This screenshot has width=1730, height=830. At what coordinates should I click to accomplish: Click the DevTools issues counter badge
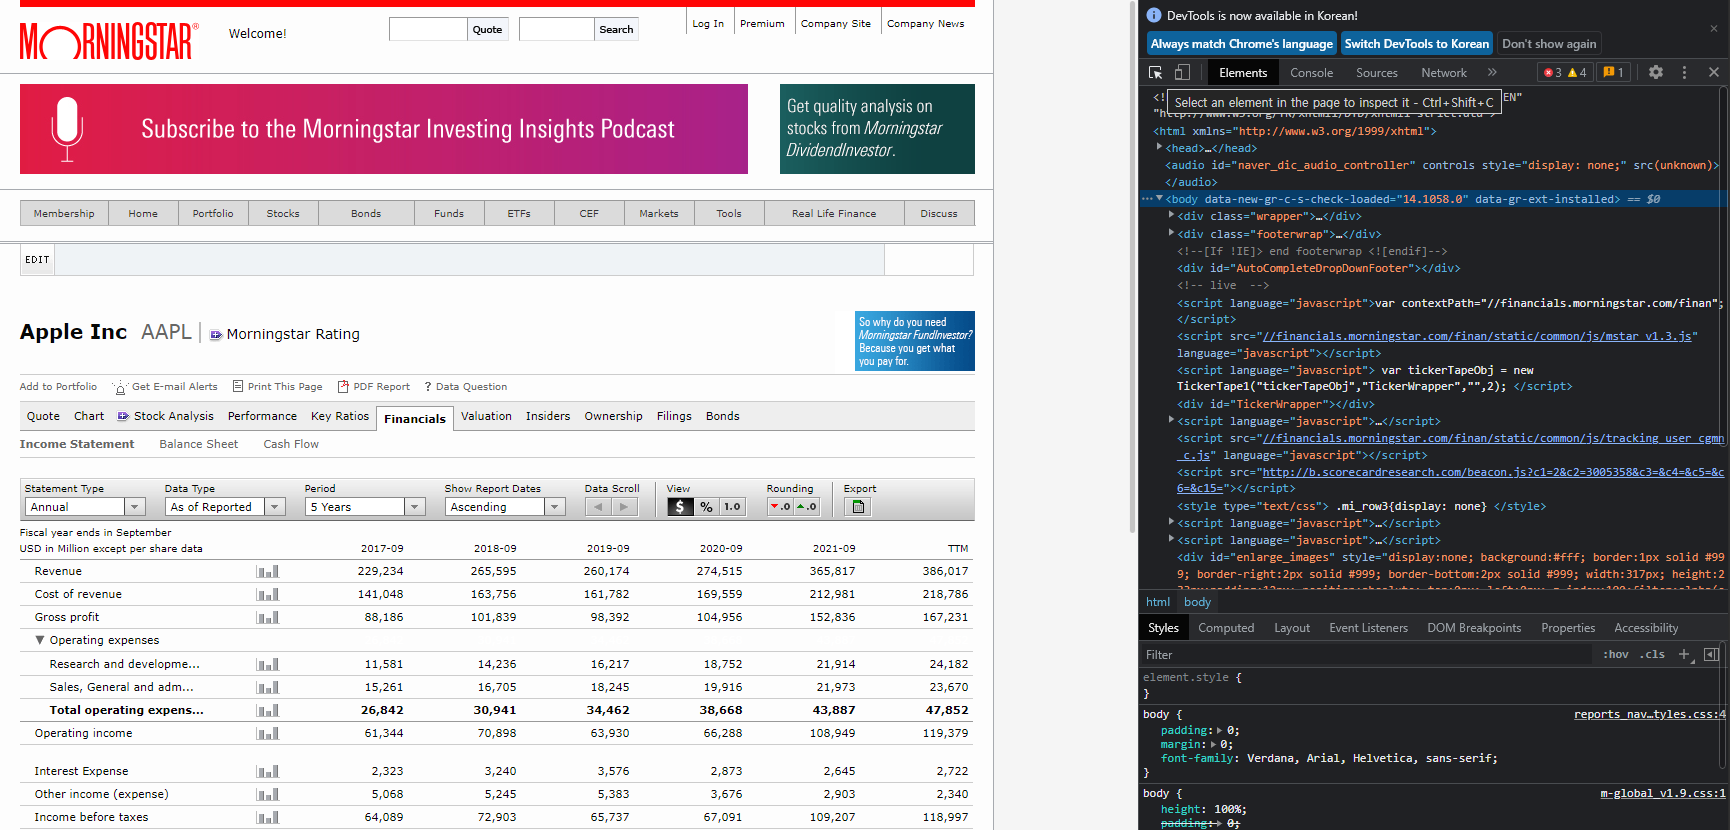(x=1613, y=72)
